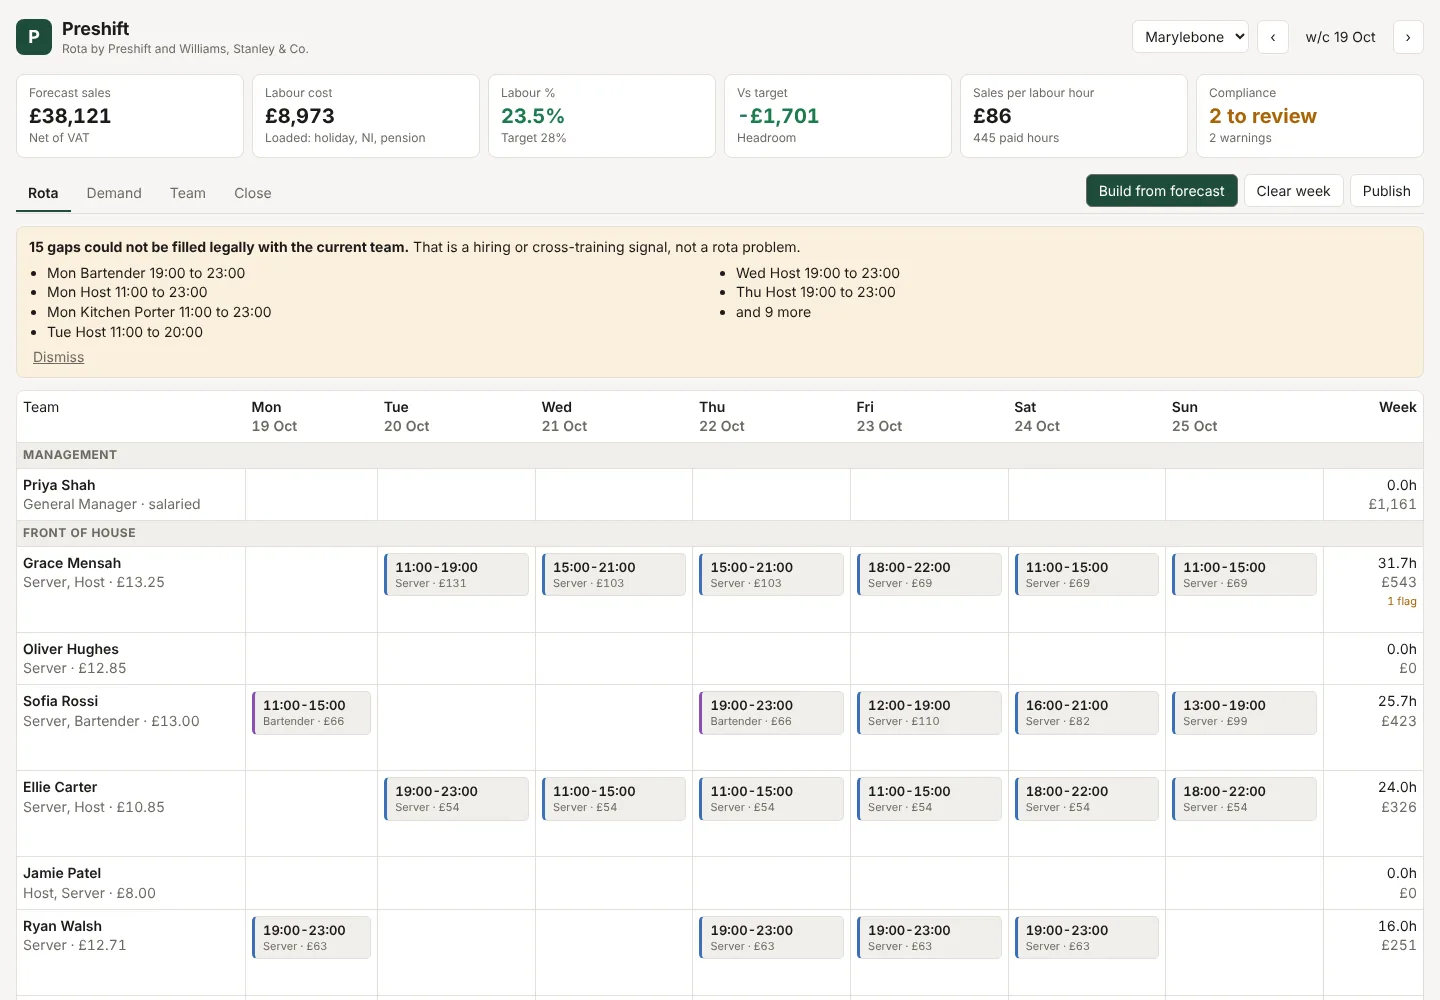Click the Sales per labour hour £86 value
The image size is (1440, 1000).
tap(992, 116)
